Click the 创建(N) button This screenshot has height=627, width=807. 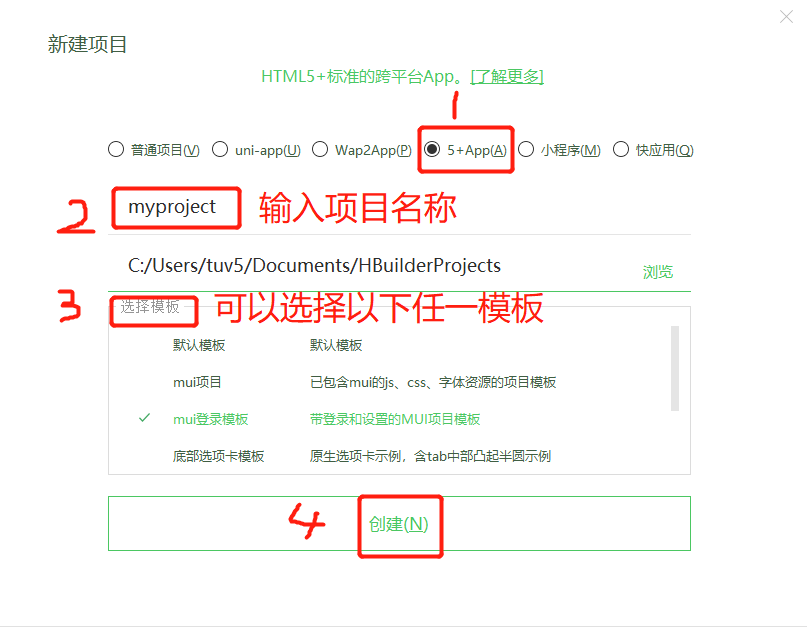tap(399, 524)
